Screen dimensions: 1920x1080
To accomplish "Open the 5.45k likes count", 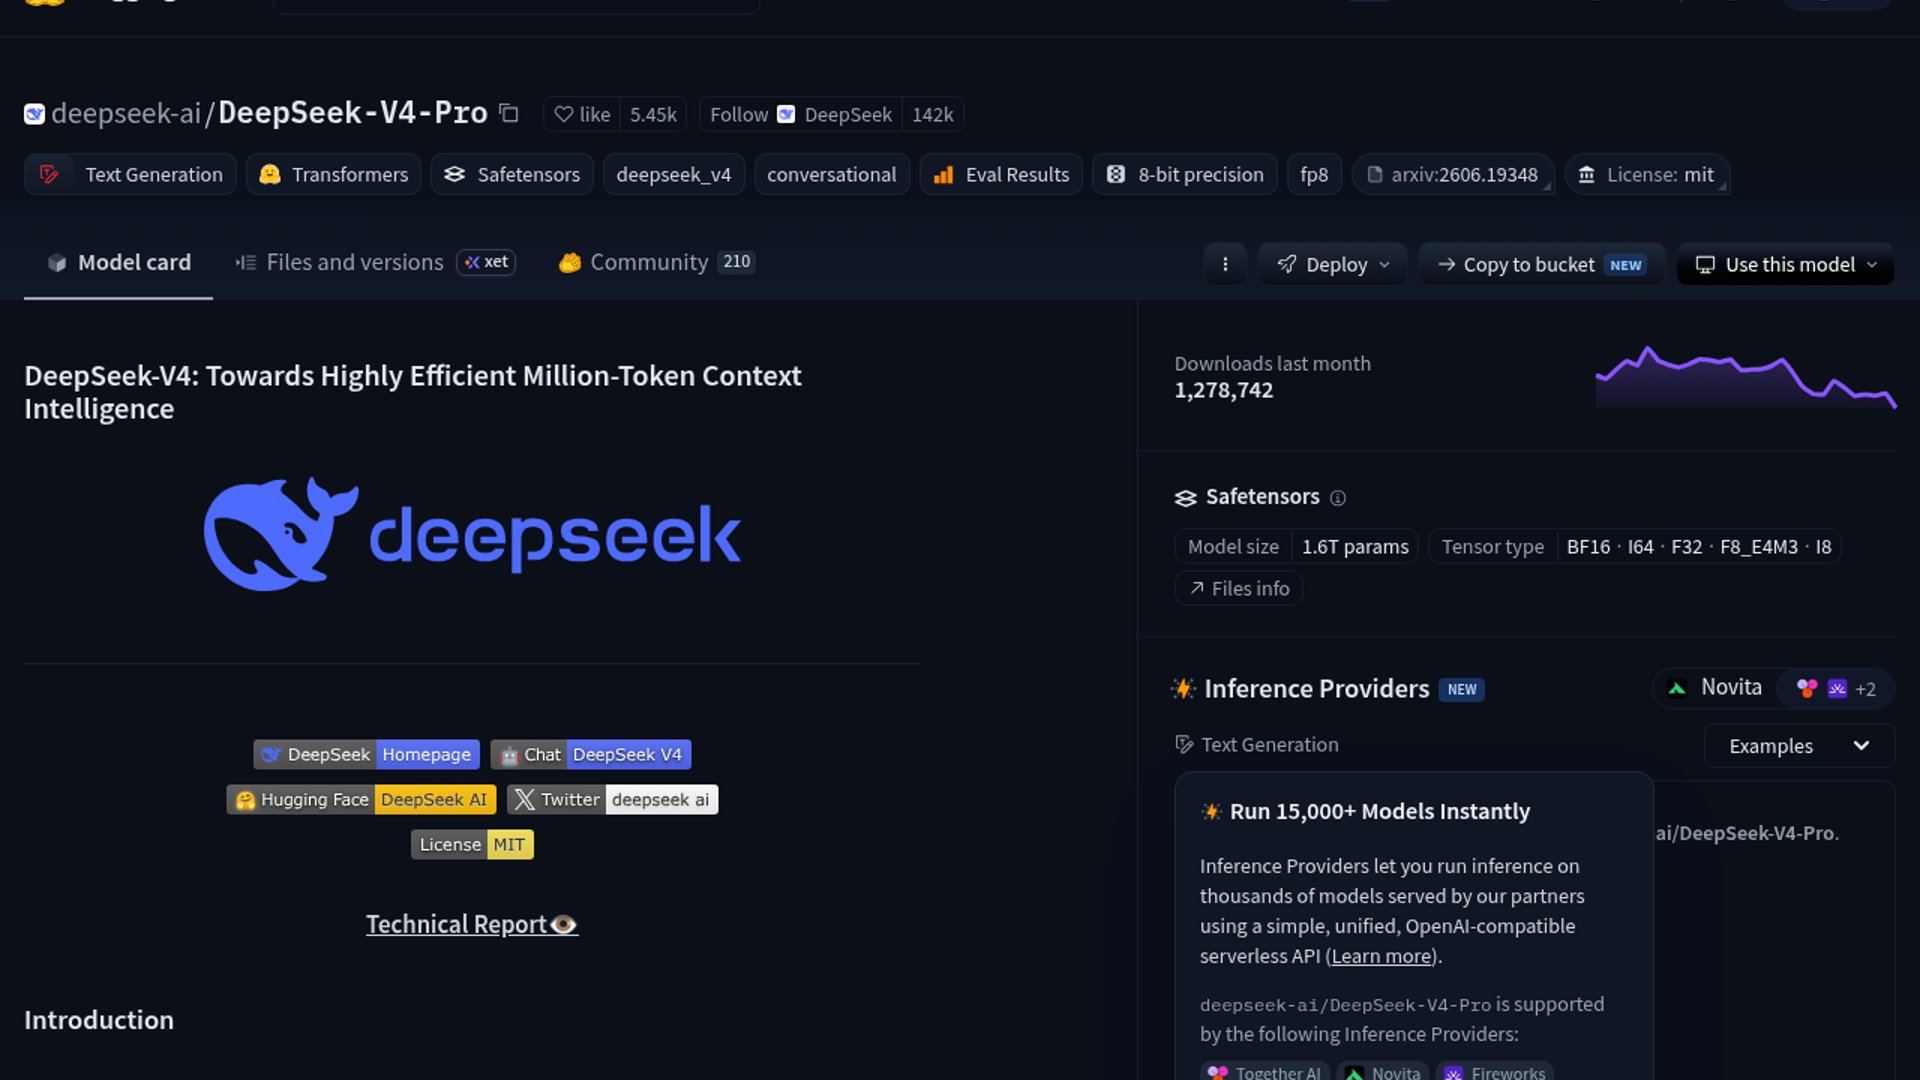I will coord(653,115).
